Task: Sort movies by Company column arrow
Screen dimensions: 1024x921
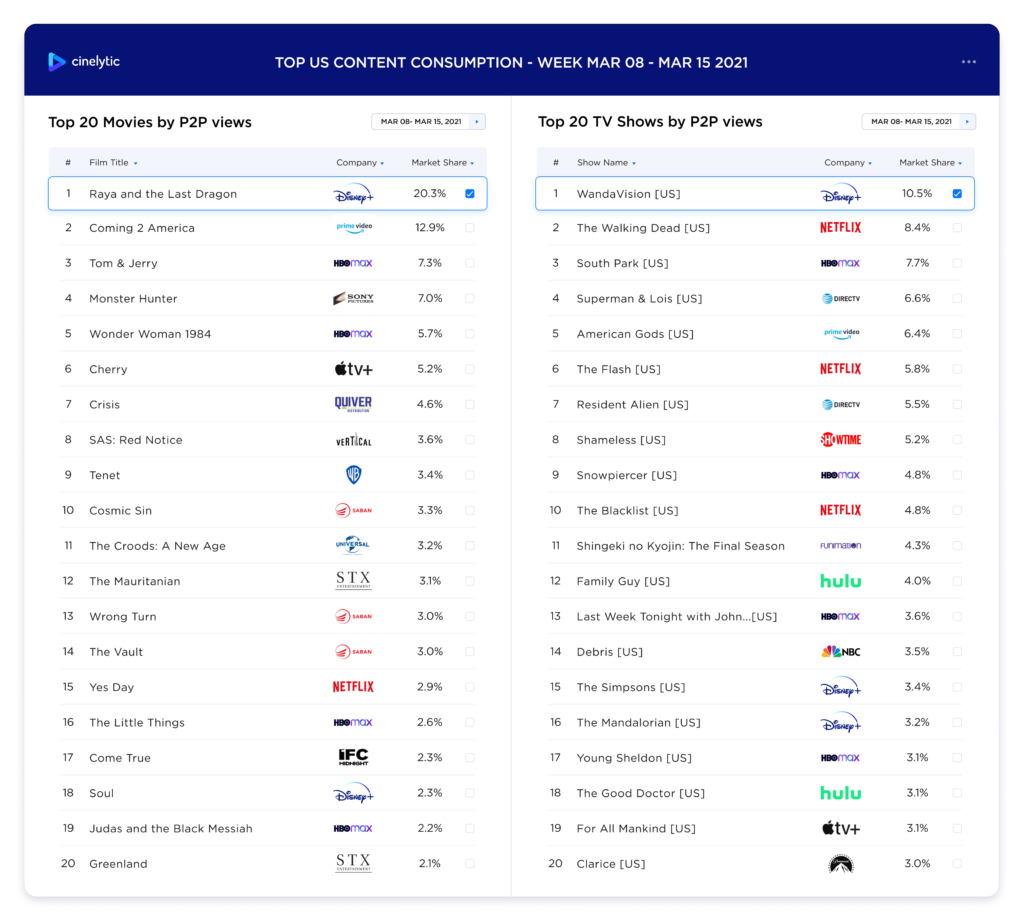Action: tap(382, 163)
